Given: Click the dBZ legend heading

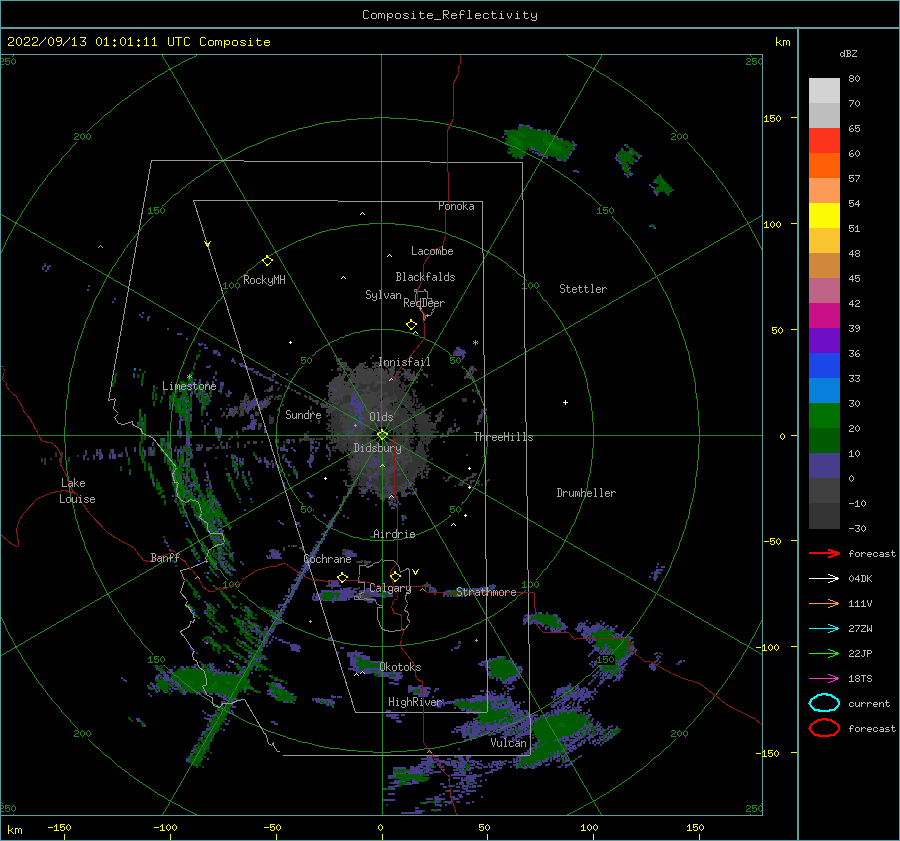Looking at the screenshot, I should tap(848, 53).
